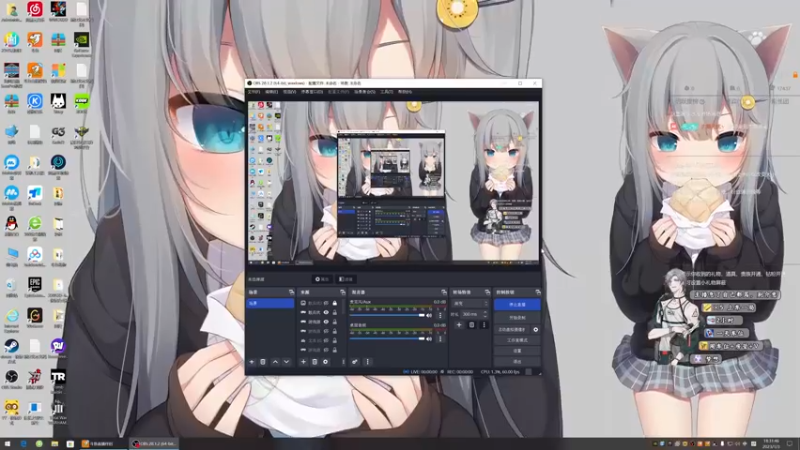The image size is (800, 450).
Task: Remove the selected source with the trash icon
Action: 314,362
